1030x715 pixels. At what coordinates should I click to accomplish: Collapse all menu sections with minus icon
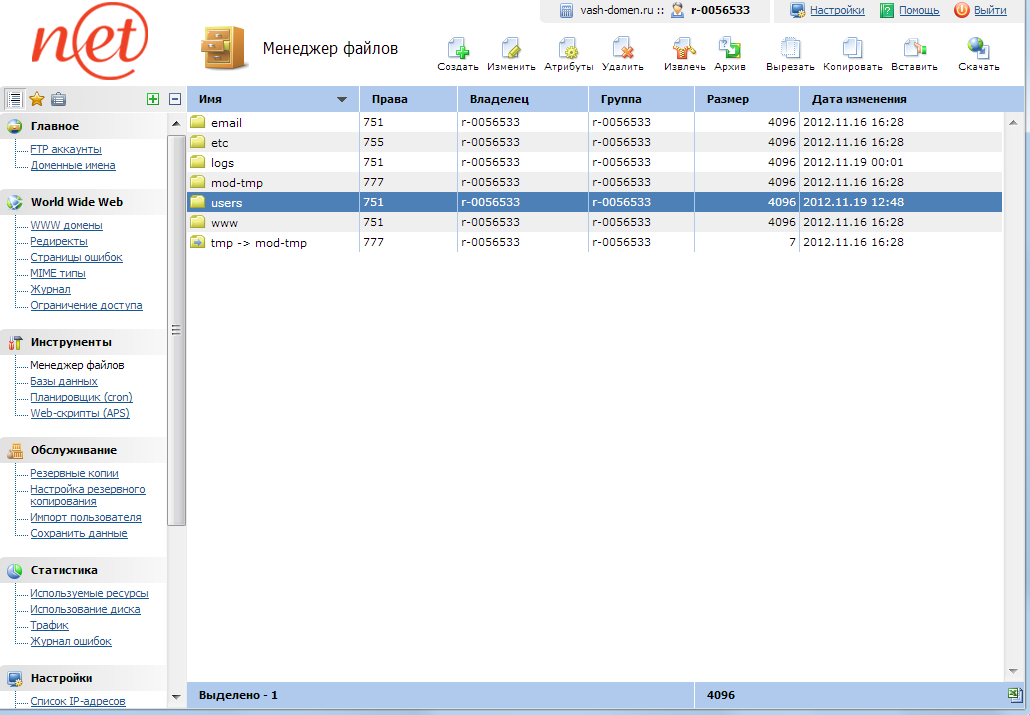click(175, 99)
